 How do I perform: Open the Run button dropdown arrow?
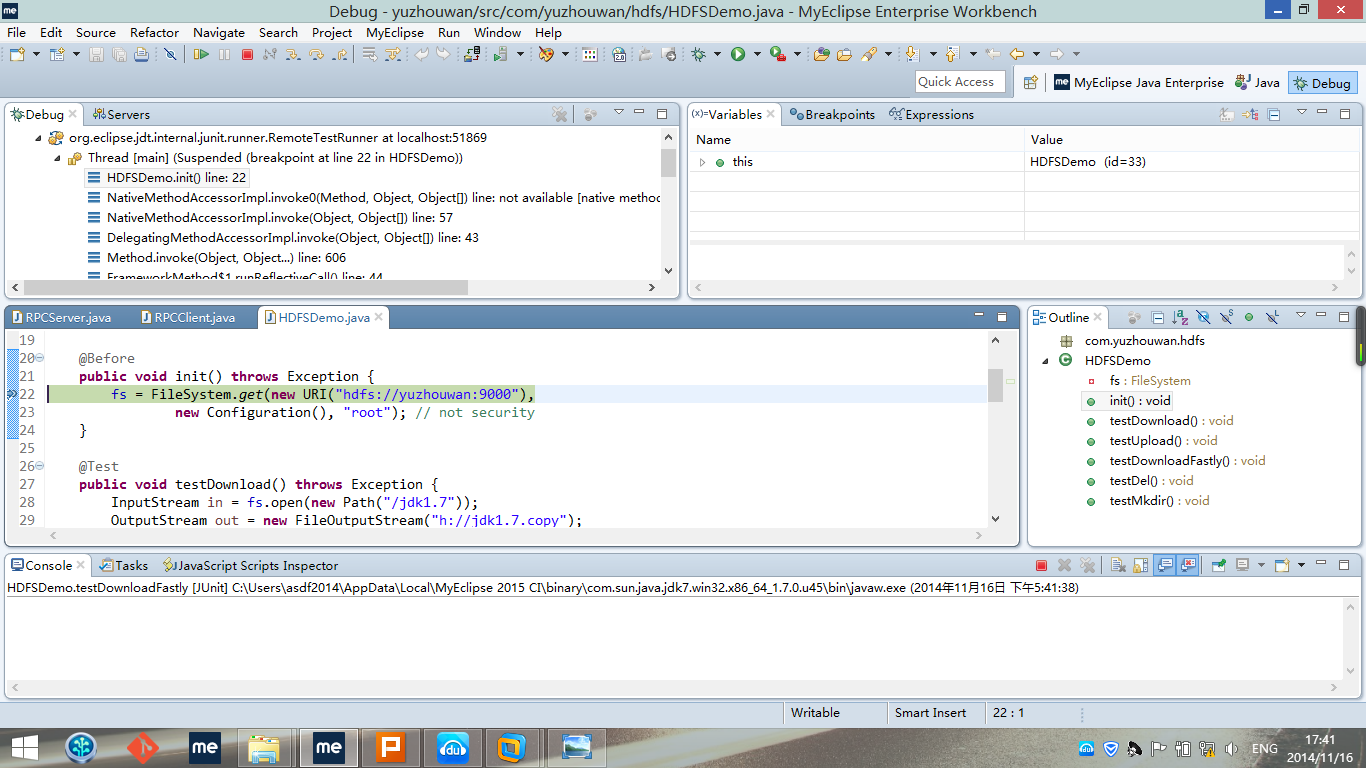tap(757, 54)
